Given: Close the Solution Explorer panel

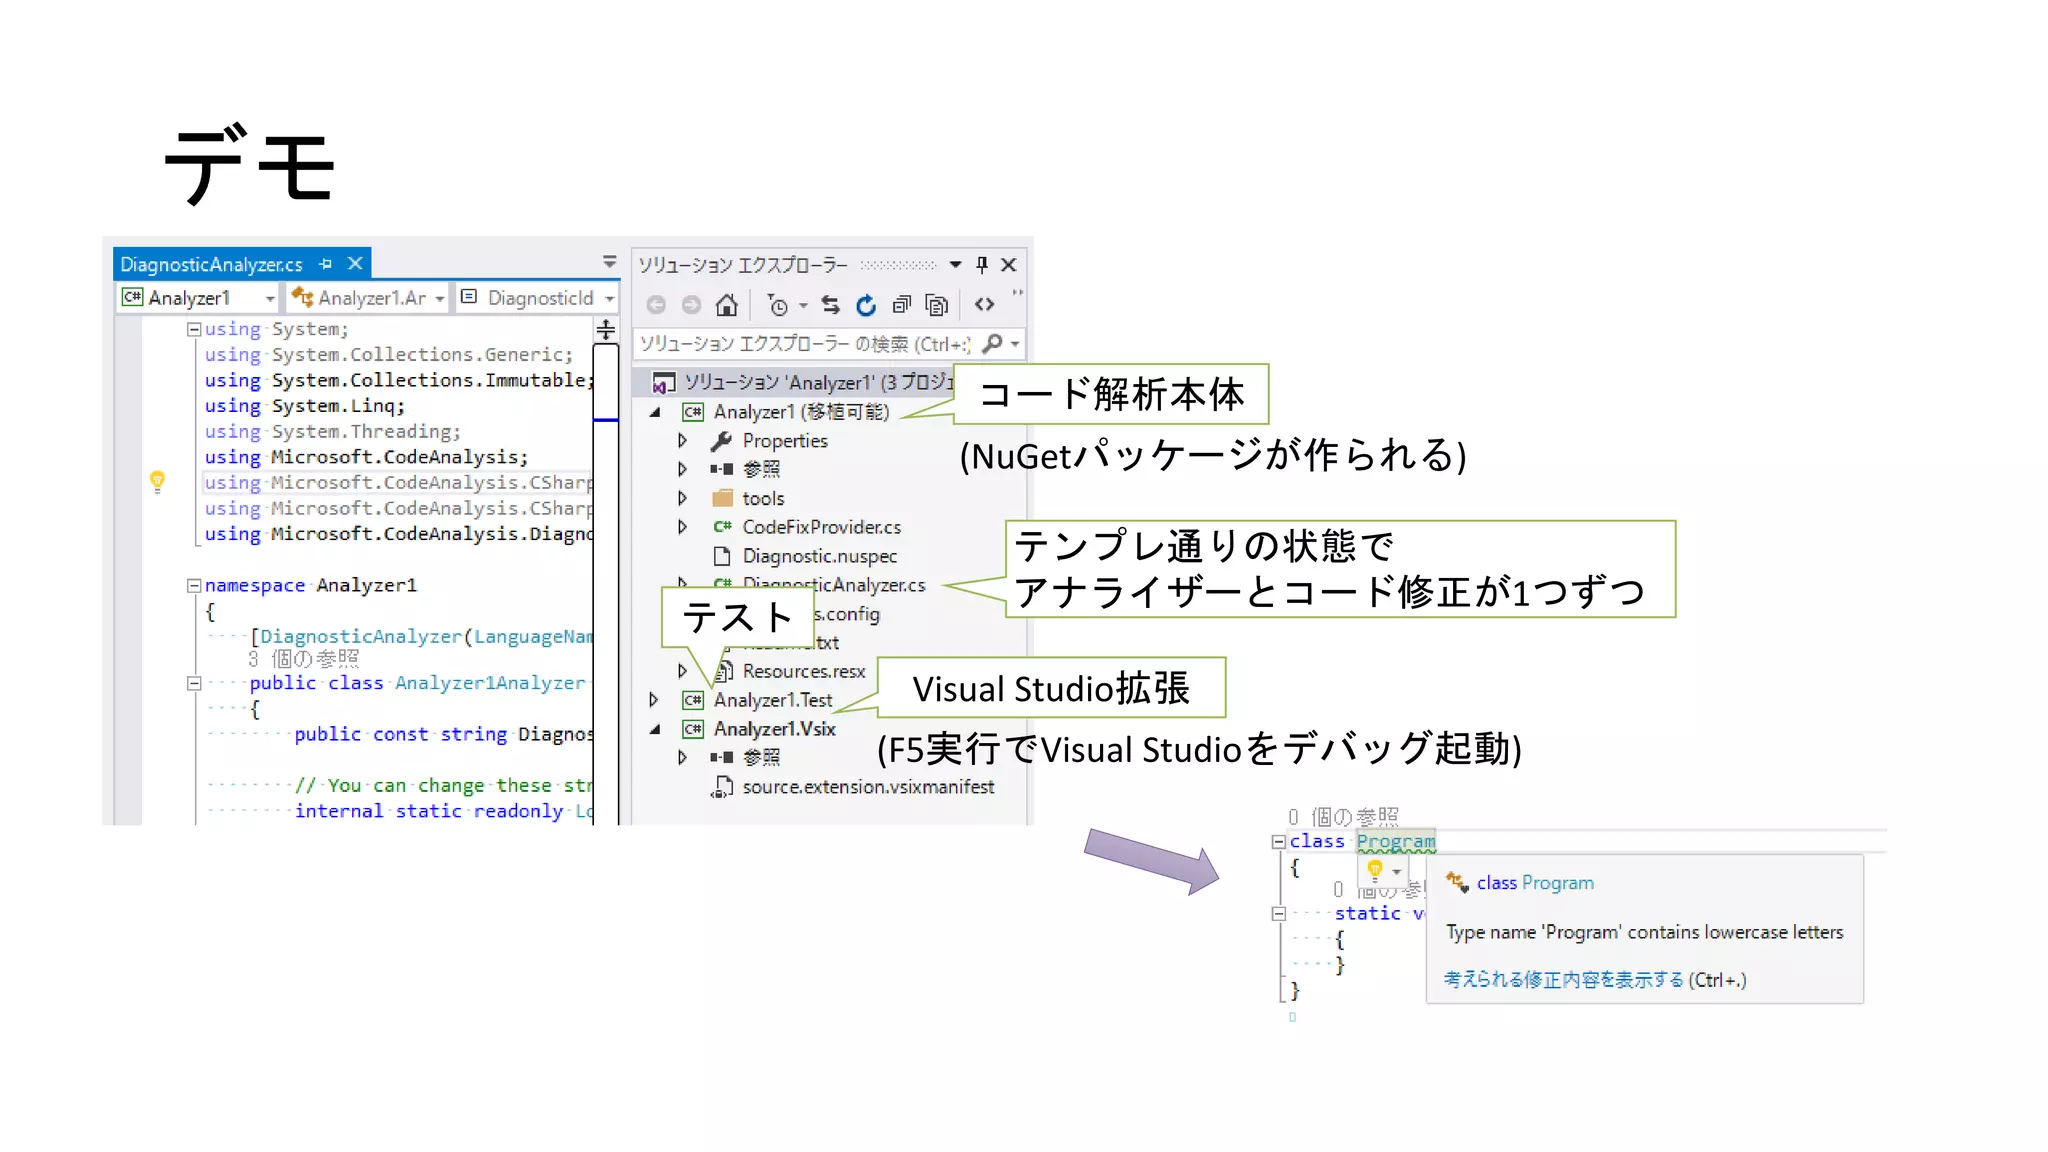Looking at the screenshot, I should tap(1009, 265).
